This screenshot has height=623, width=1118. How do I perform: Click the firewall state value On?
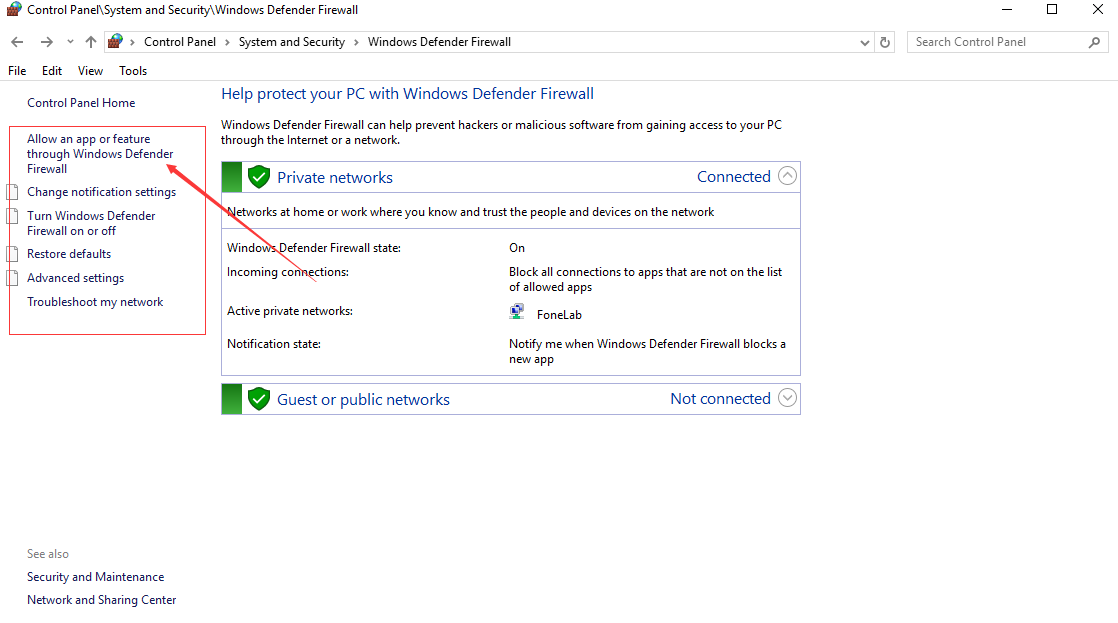coord(517,248)
